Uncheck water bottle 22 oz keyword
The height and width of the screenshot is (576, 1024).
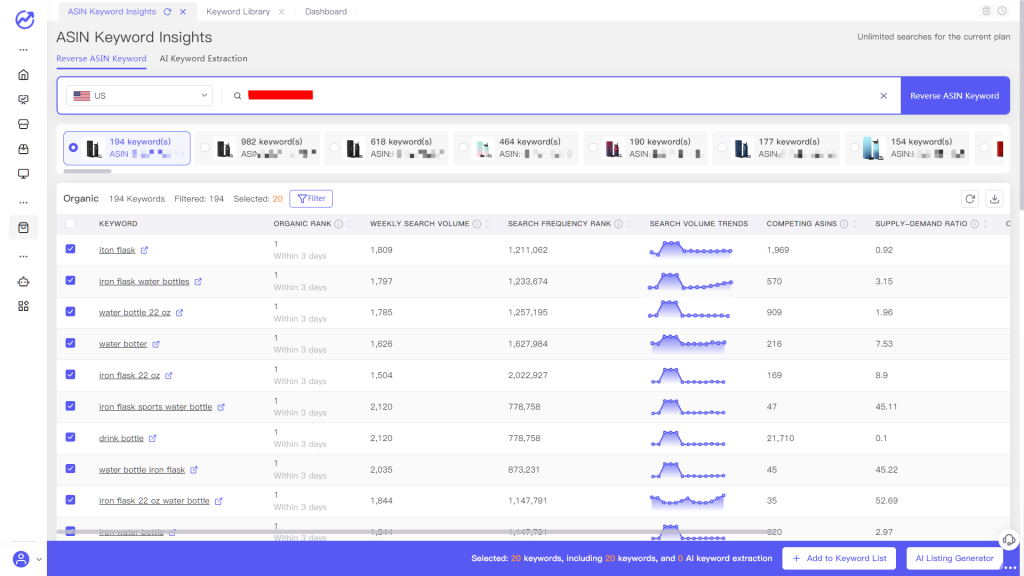(x=71, y=312)
